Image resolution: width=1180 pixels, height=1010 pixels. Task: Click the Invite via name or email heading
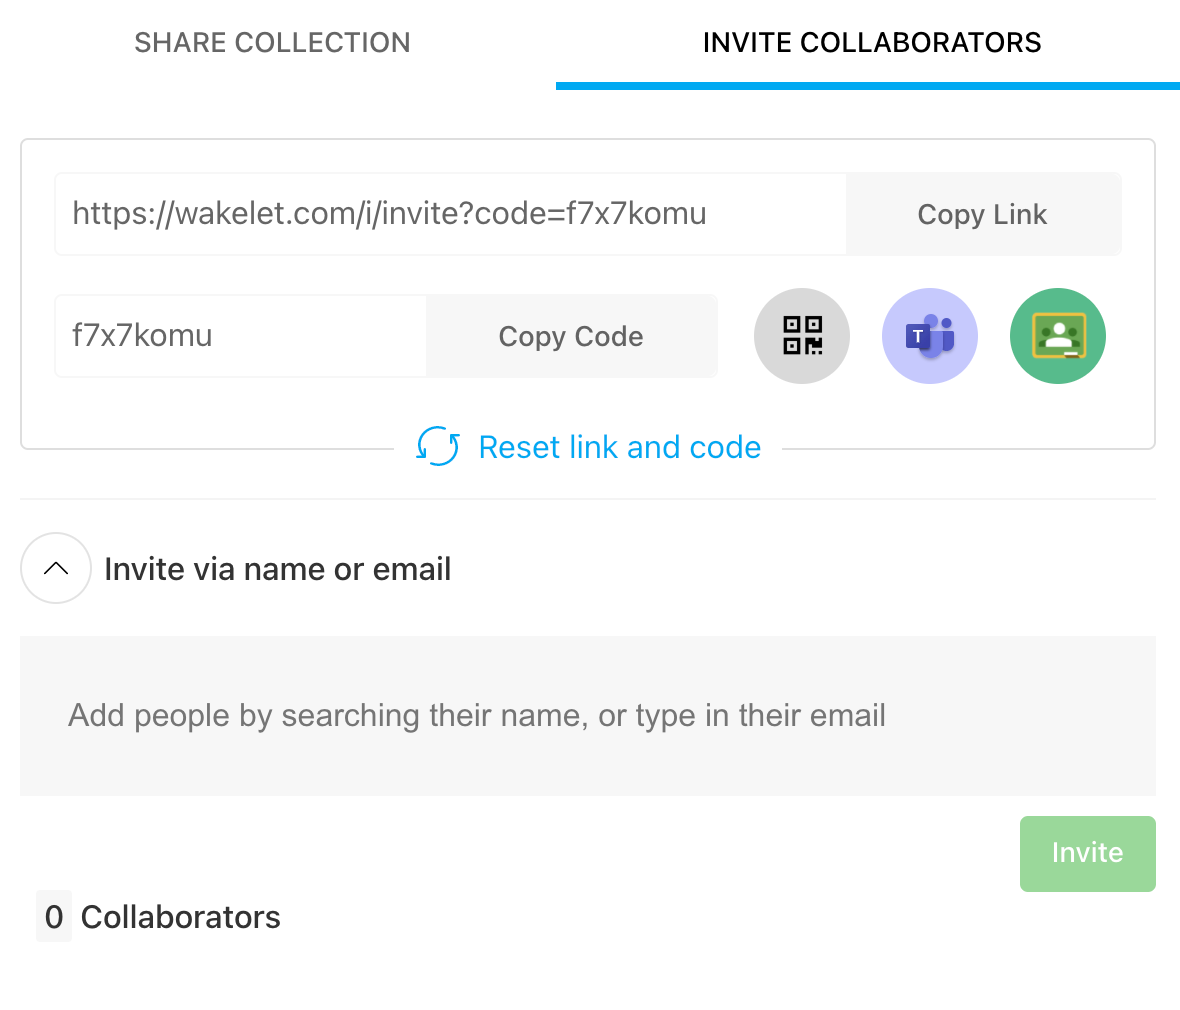point(278,570)
